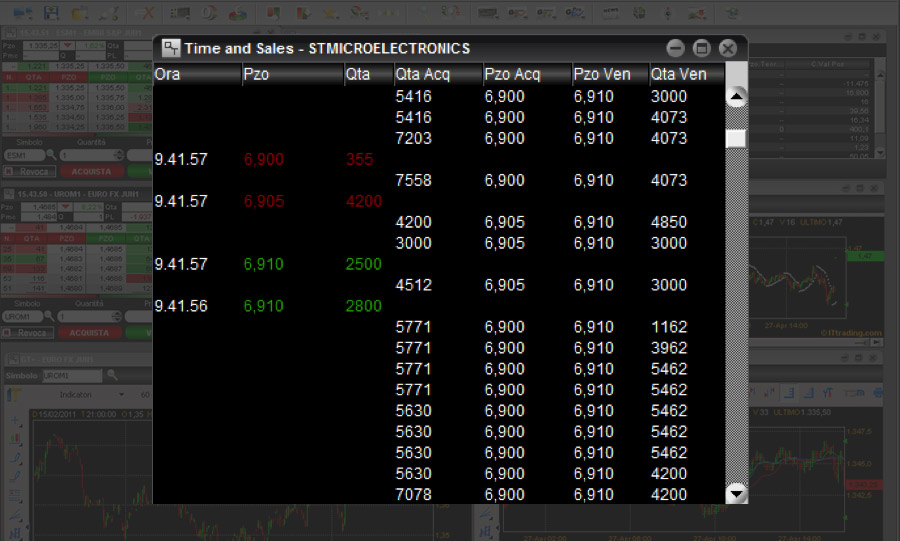900x541 pixels.
Task: Click the red down arrow in UROM1 price row
Action: click(x=65, y=207)
